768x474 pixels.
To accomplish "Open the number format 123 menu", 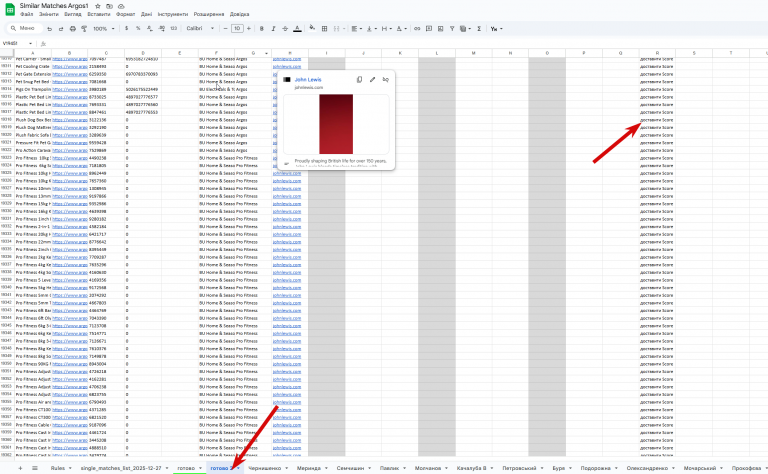I will tap(173, 28).
